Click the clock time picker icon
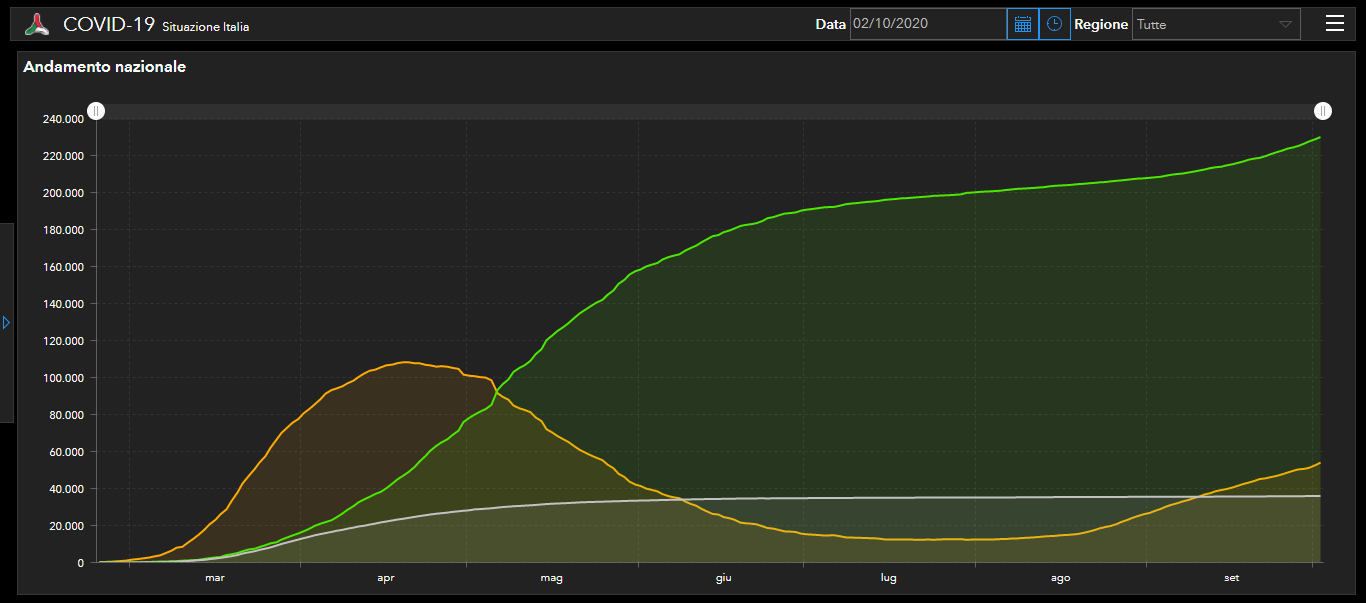1366x603 pixels. pyautogui.click(x=1054, y=24)
